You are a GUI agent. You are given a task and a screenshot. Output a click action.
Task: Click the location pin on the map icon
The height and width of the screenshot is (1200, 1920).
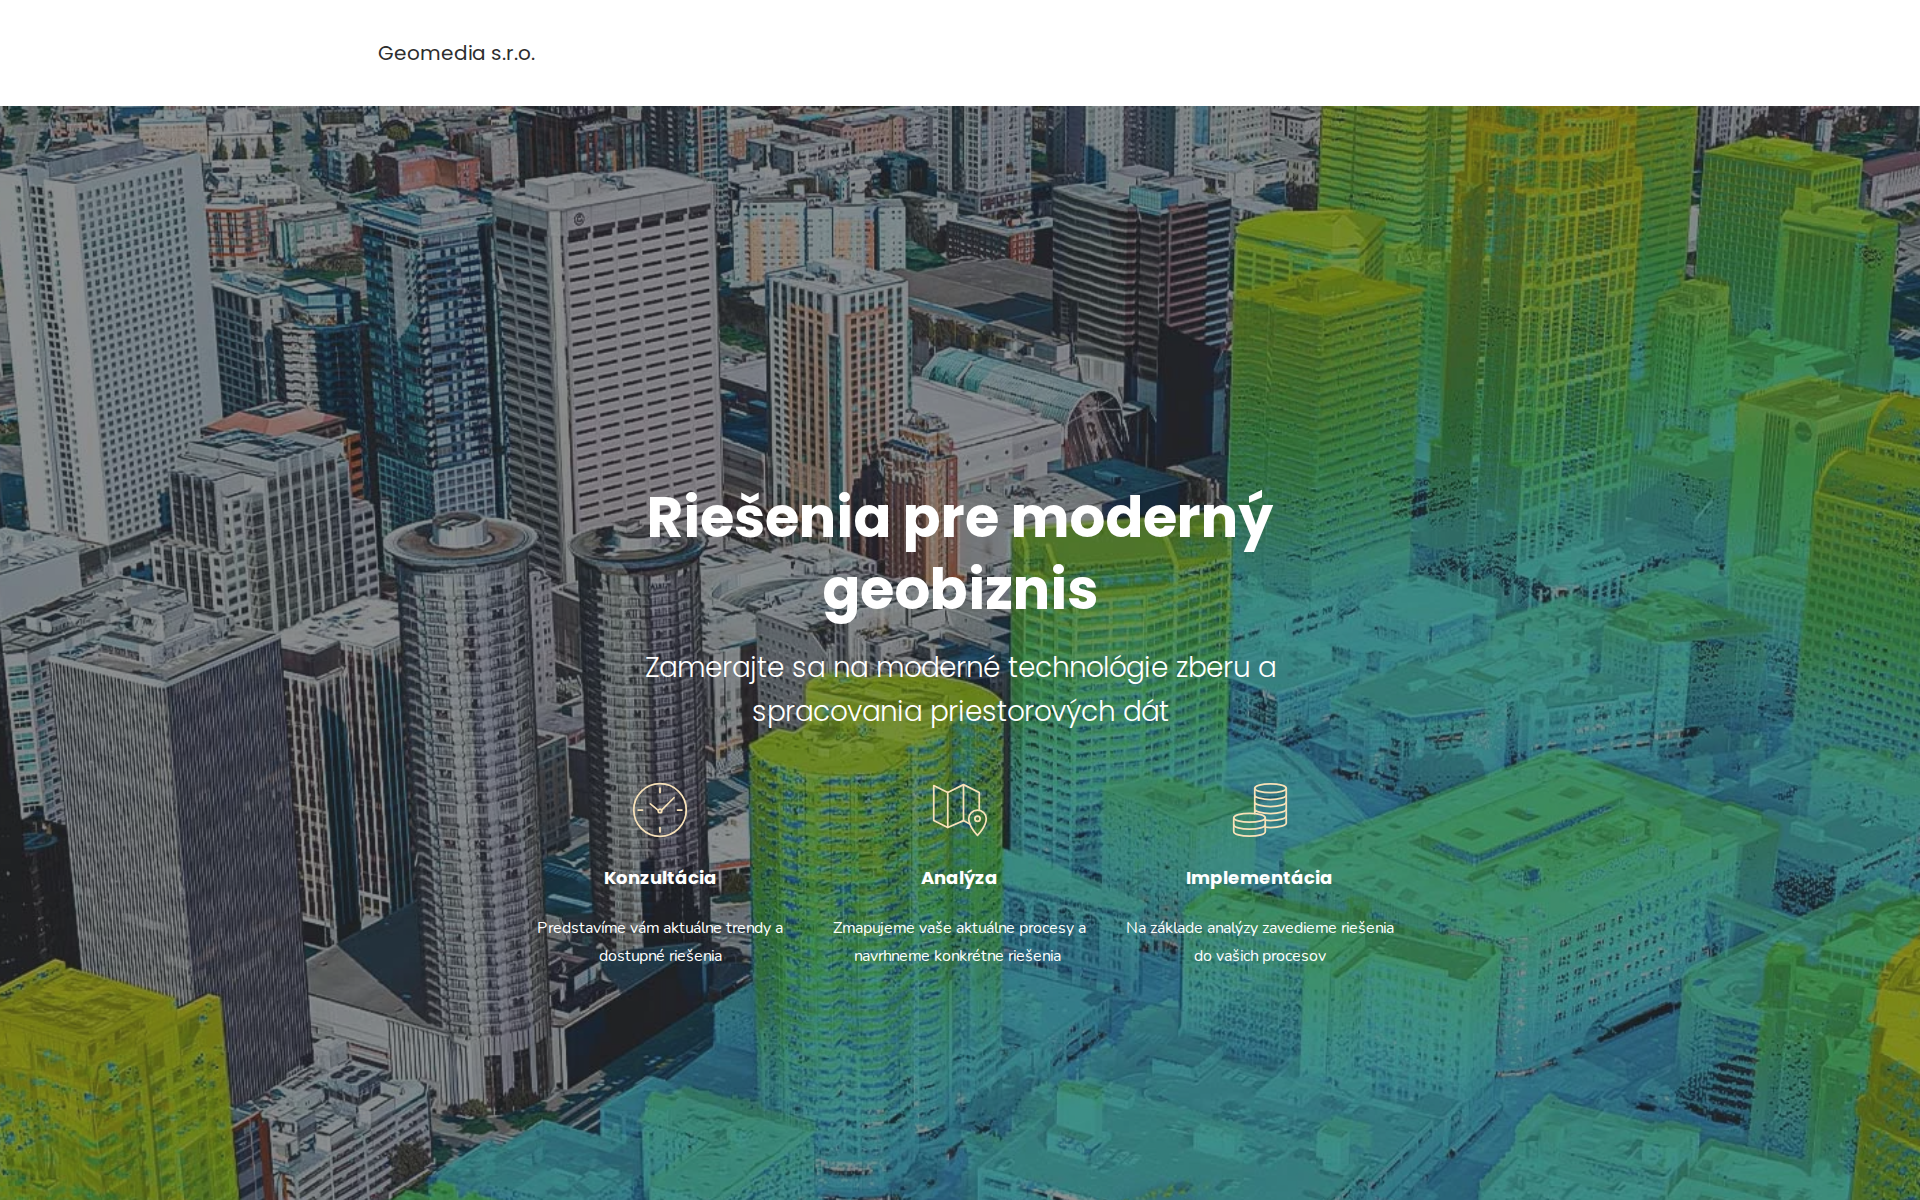pyautogui.click(x=978, y=822)
